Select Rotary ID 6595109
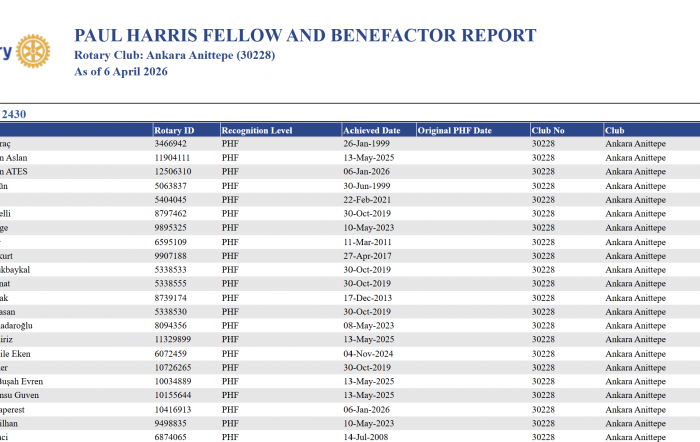This screenshot has height=442, width=700. click(x=171, y=242)
